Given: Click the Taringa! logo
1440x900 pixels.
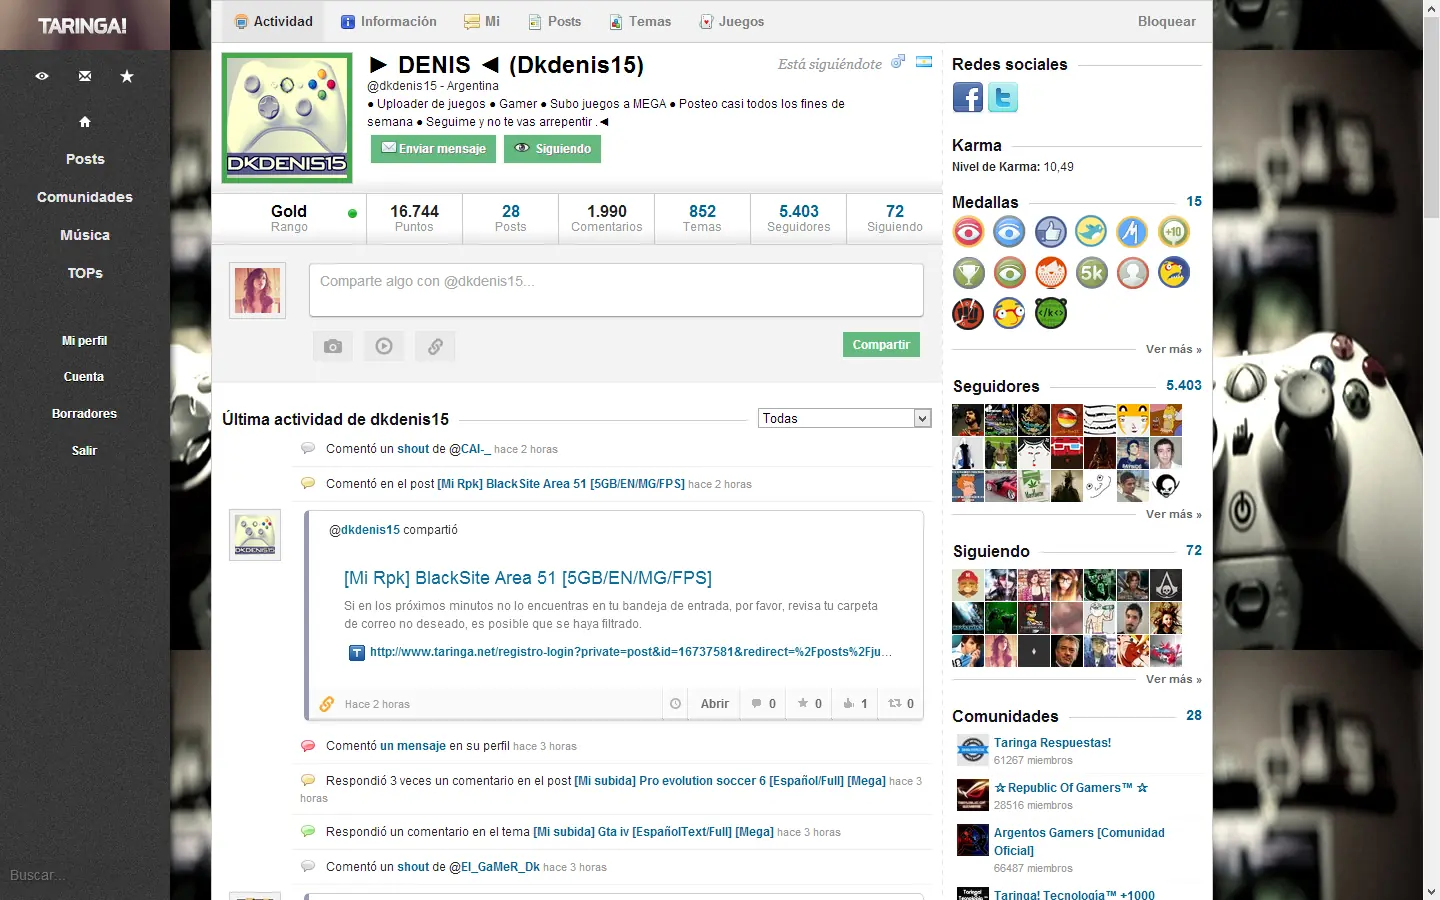Looking at the screenshot, I should (83, 26).
